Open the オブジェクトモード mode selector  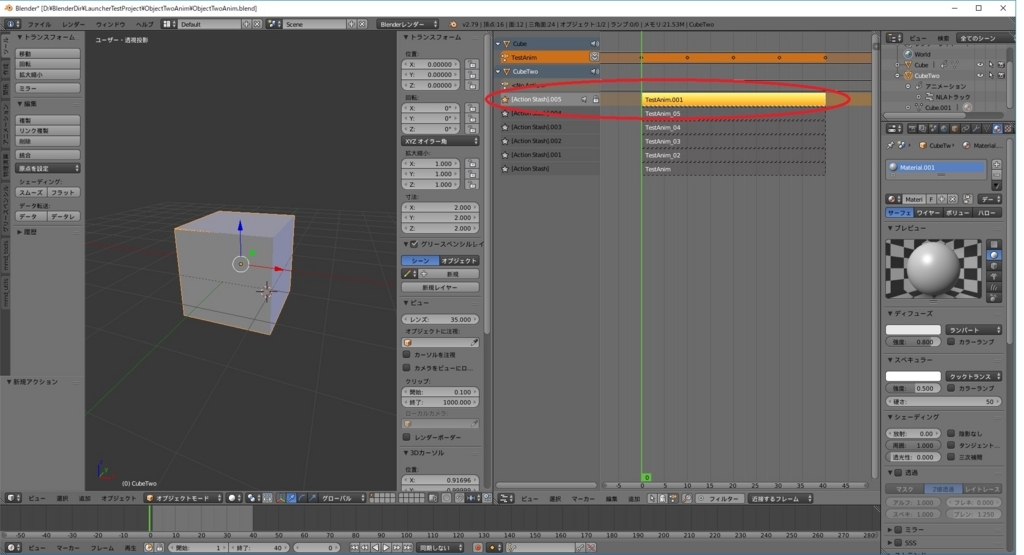click(x=184, y=498)
